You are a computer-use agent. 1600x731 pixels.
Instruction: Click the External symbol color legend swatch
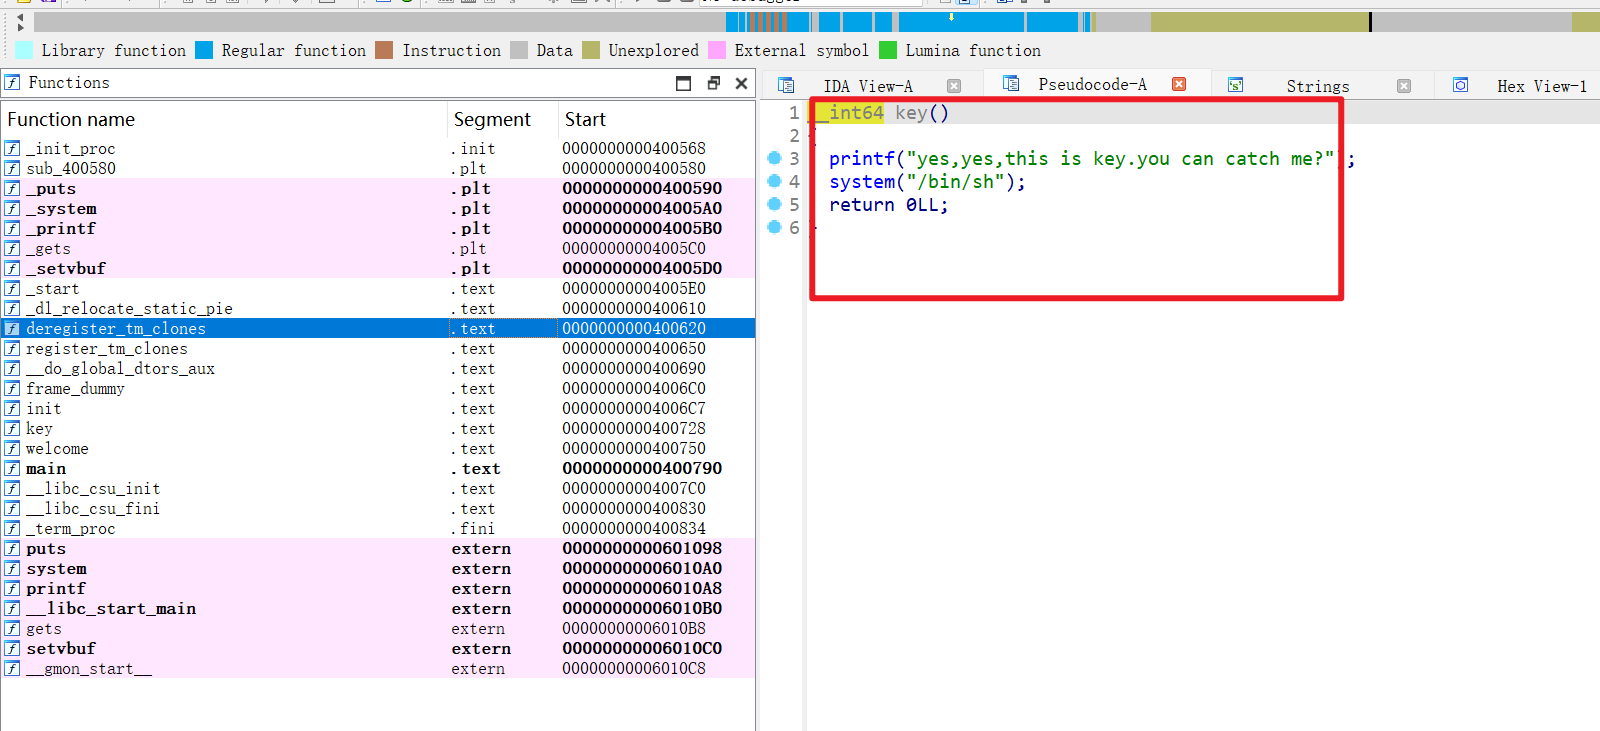pos(717,50)
